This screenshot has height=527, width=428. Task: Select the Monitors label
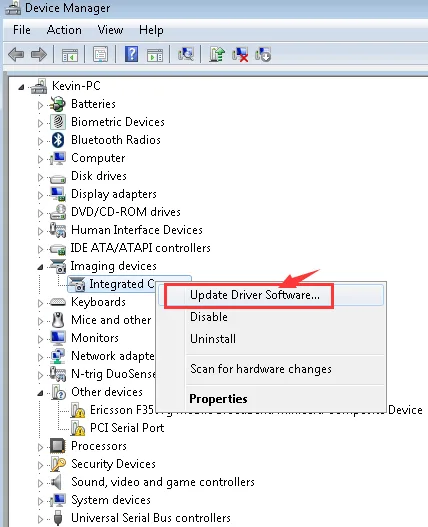tap(95, 338)
